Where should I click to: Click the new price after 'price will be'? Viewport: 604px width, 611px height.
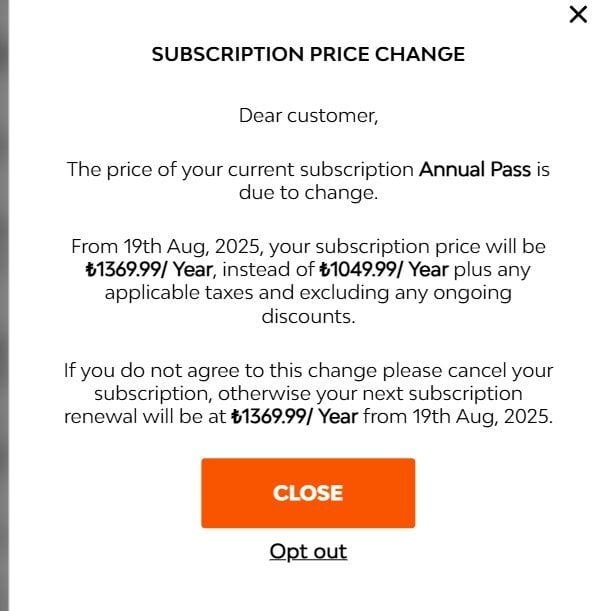(149, 270)
